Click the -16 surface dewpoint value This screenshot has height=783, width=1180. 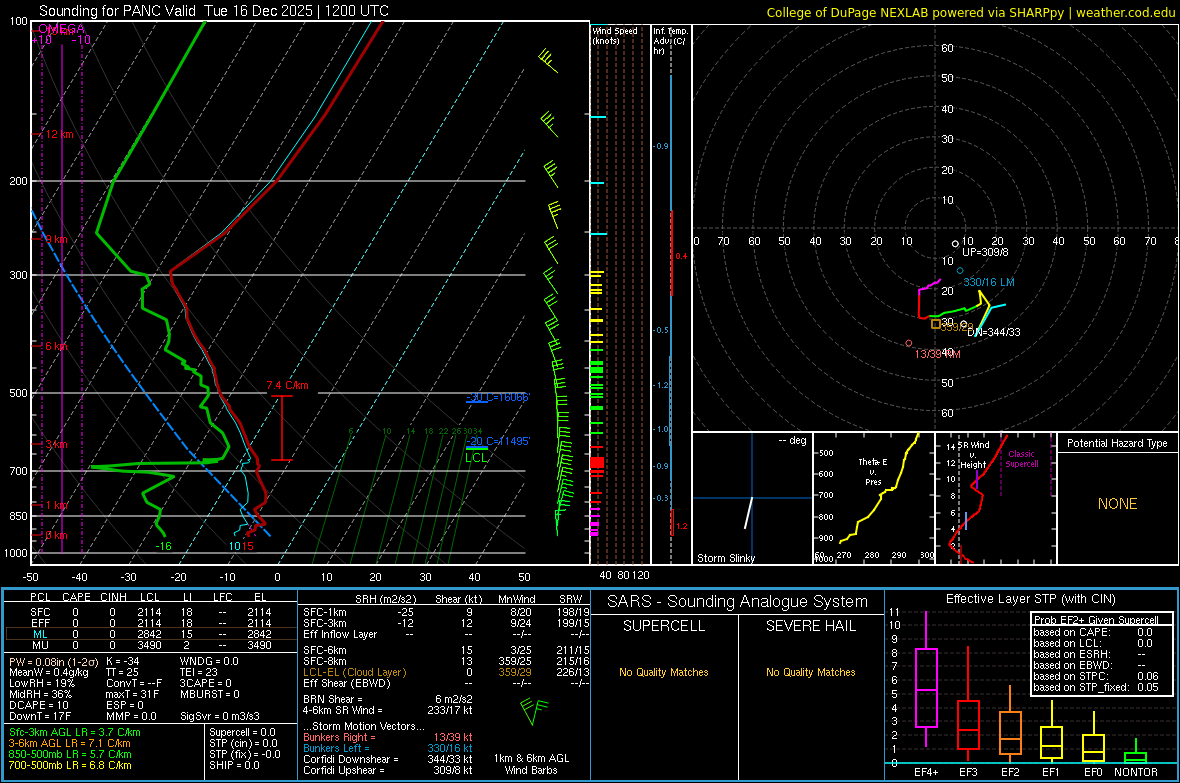coord(163,546)
